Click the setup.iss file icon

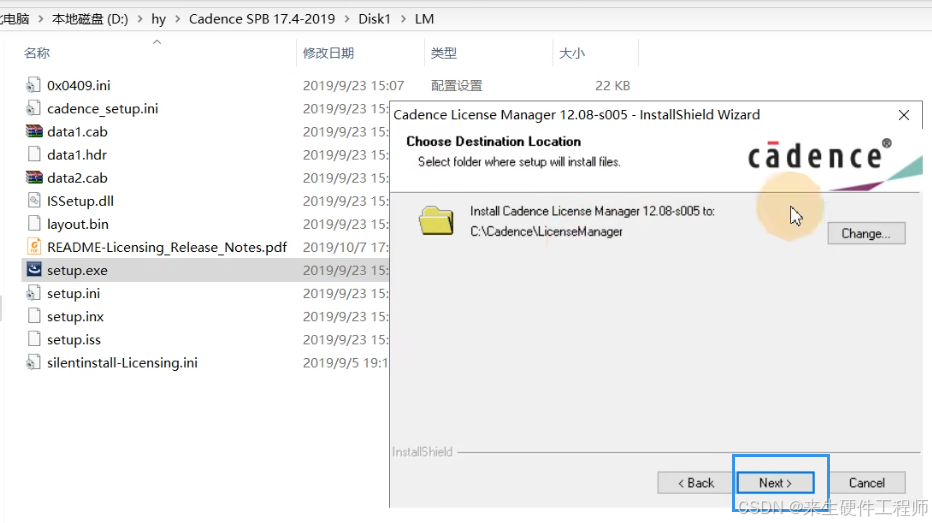click(x=34, y=339)
